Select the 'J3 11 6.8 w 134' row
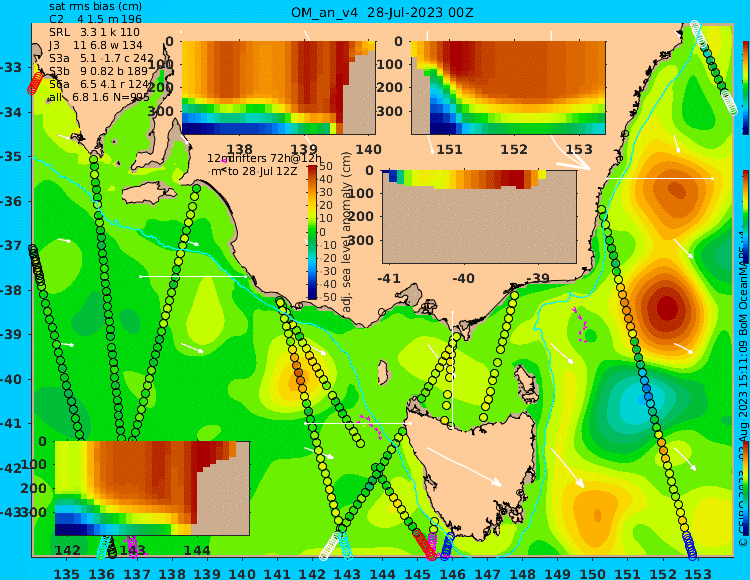 click(x=96, y=45)
